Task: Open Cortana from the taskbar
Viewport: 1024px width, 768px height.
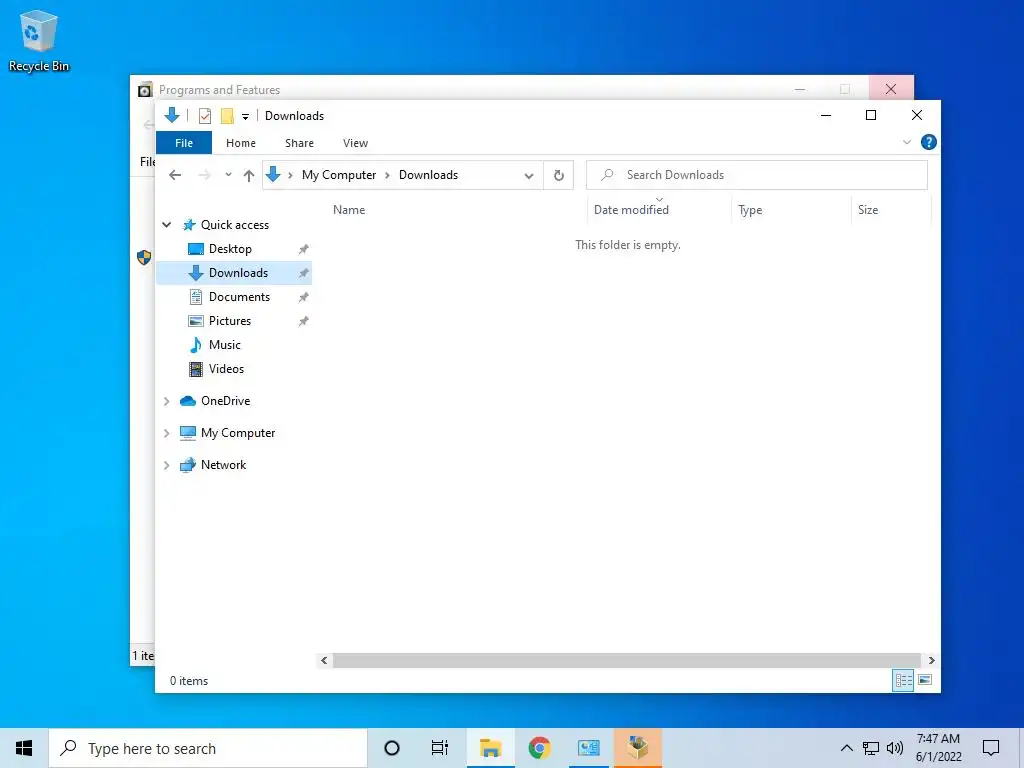Action: coord(392,748)
